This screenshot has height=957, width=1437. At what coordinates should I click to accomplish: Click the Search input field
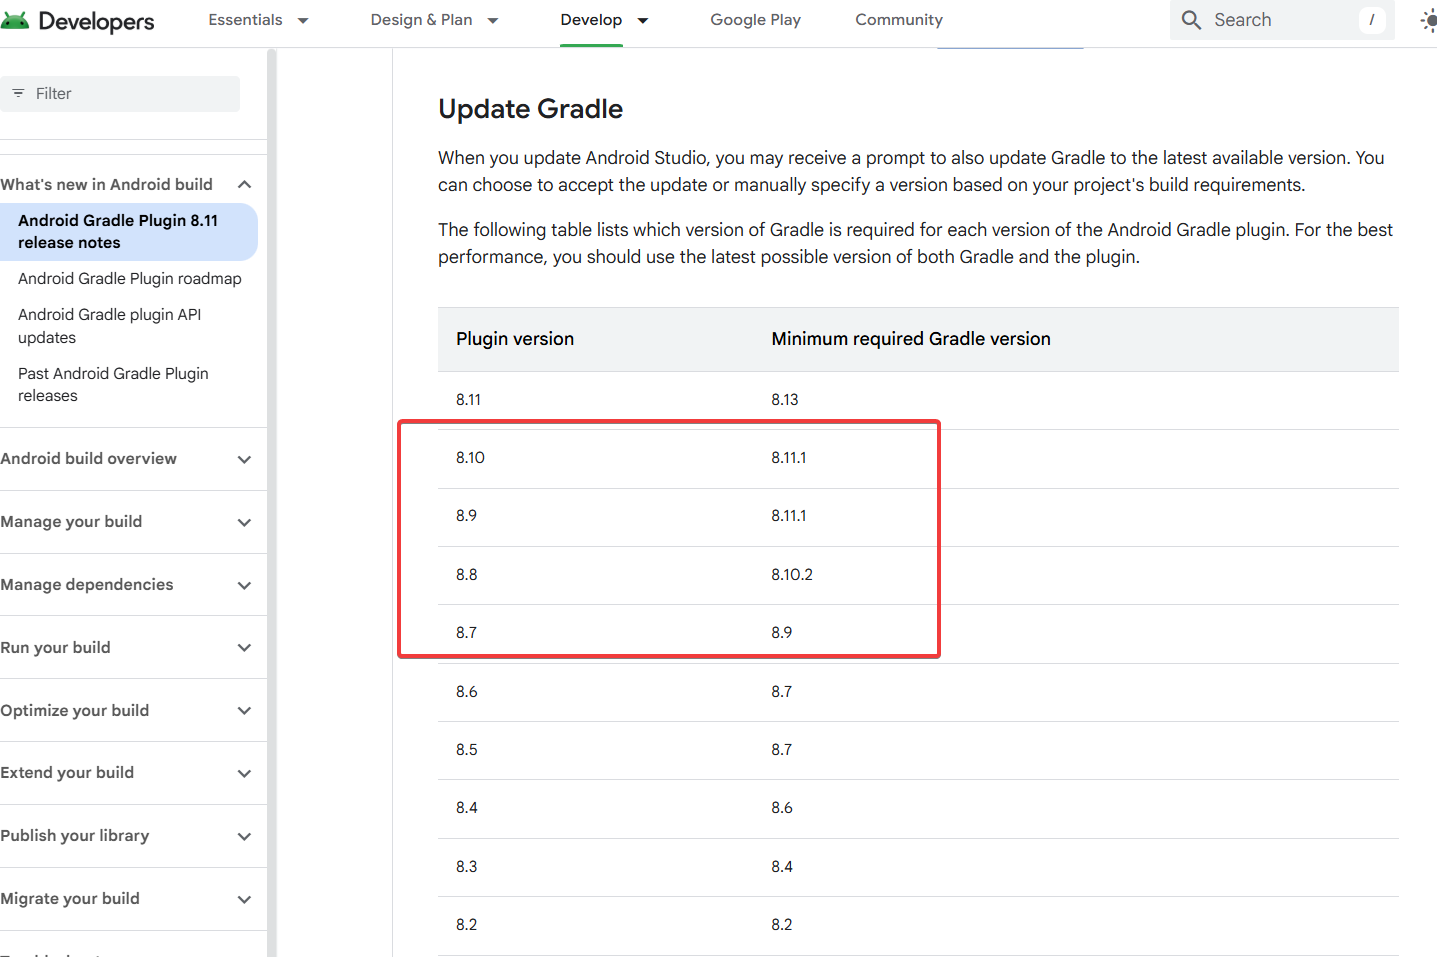pos(1282,20)
